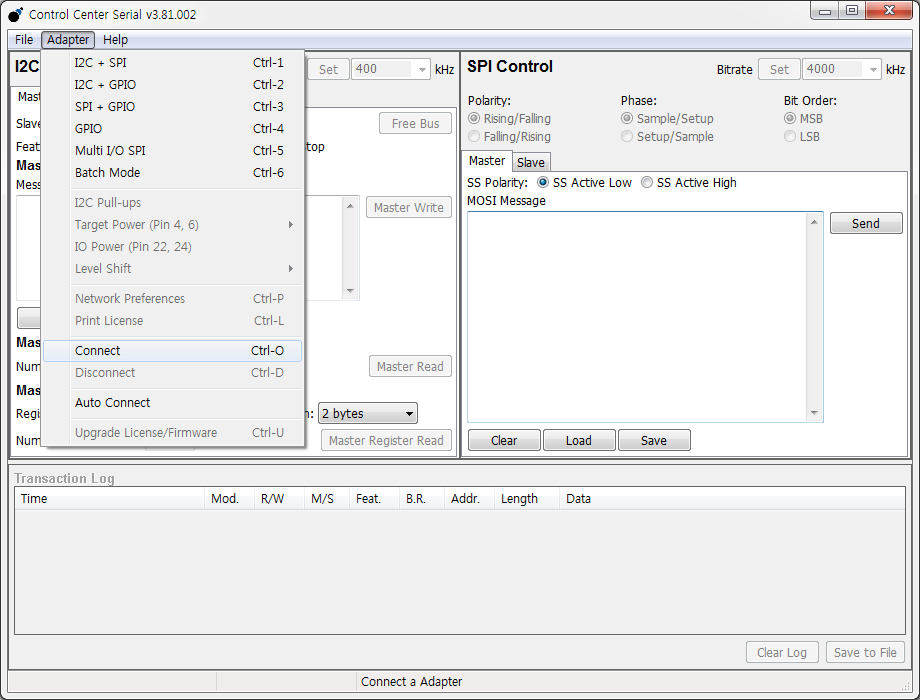
Task: Open I2C bitrate 400 dropdown
Action: [422, 69]
